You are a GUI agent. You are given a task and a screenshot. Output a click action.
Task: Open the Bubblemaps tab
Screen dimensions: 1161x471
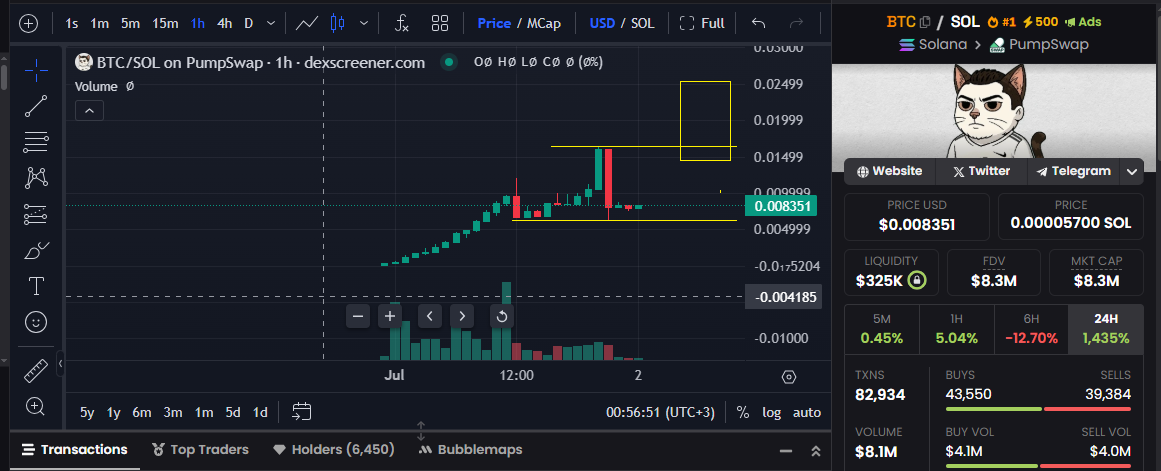click(470, 450)
